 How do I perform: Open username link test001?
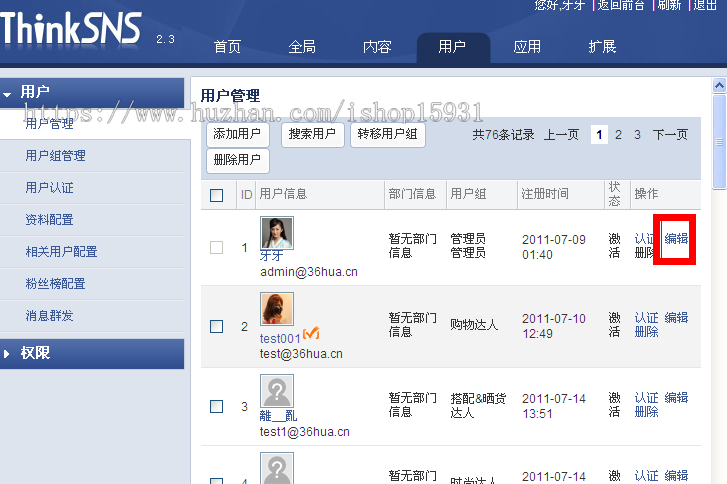click(x=280, y=339)
